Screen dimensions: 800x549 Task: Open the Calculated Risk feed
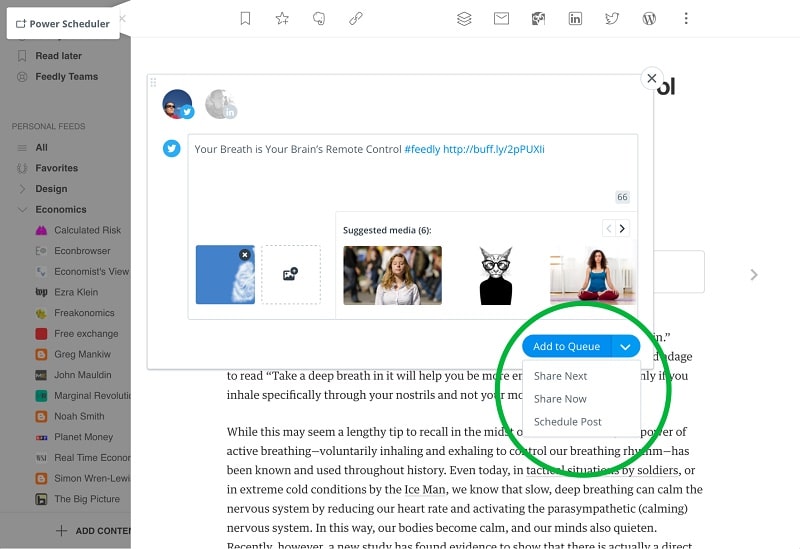pos(87,230)
